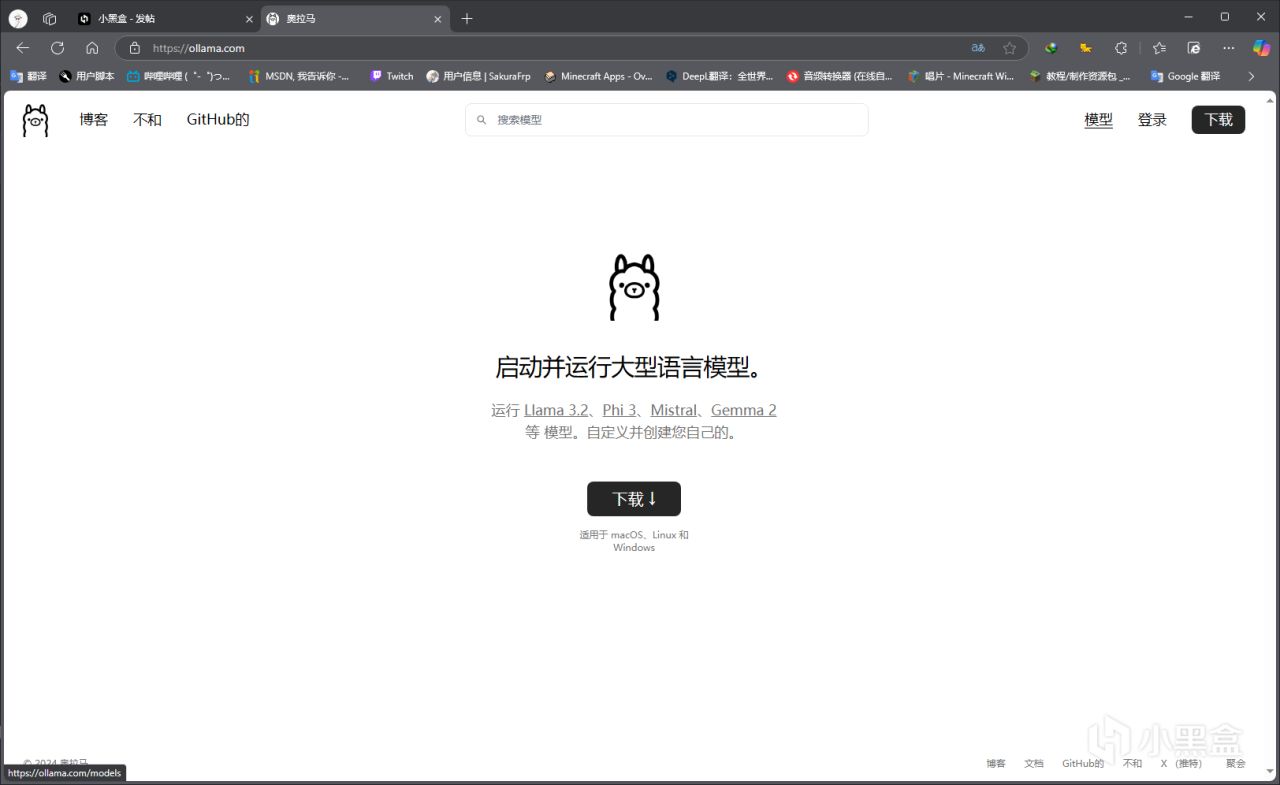
Task: Click the large 下载 button under the tagline
Action: pos(634,499)
